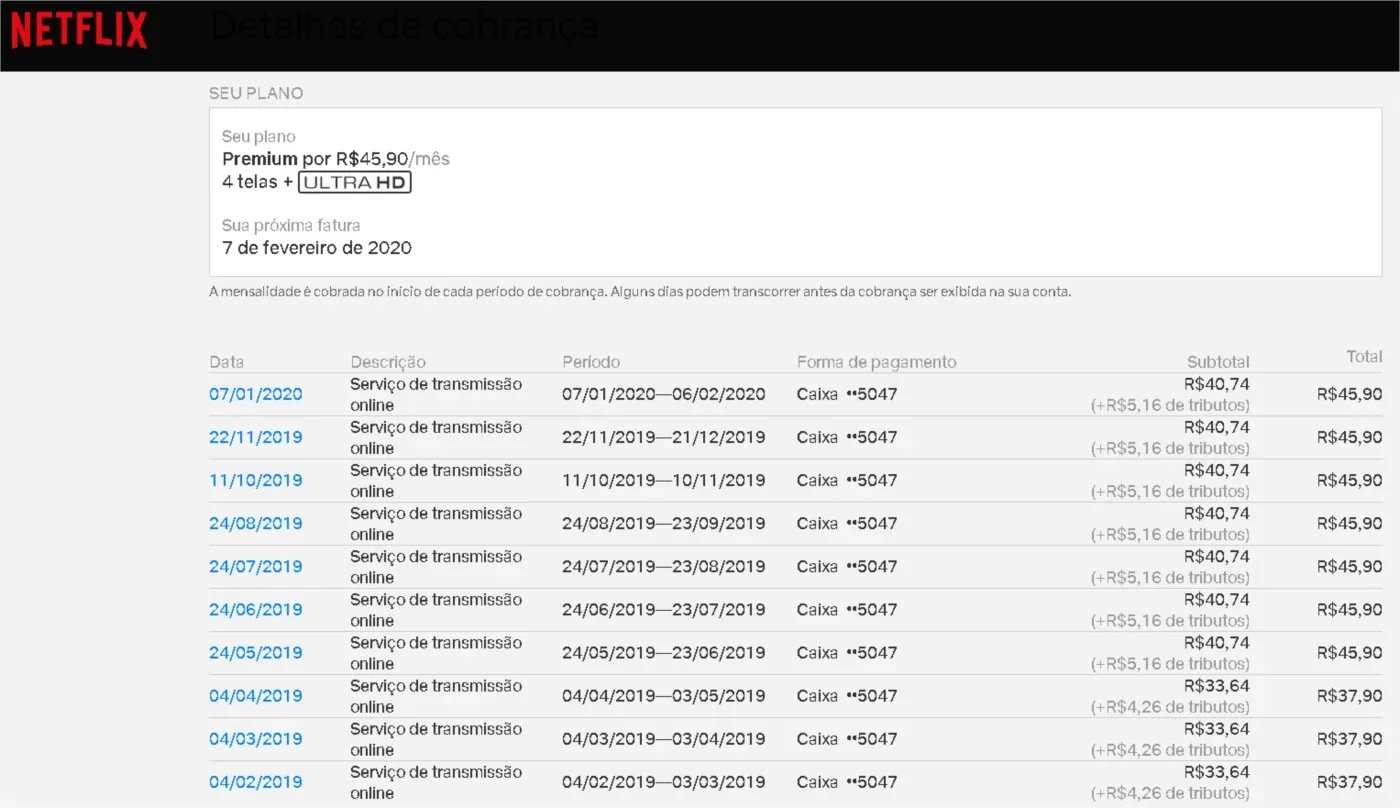The image size is (1400, 808).
Task: Click 'Caixa ••5047' in the 07/01/2020 row
Action: click(x=847, y=394)
